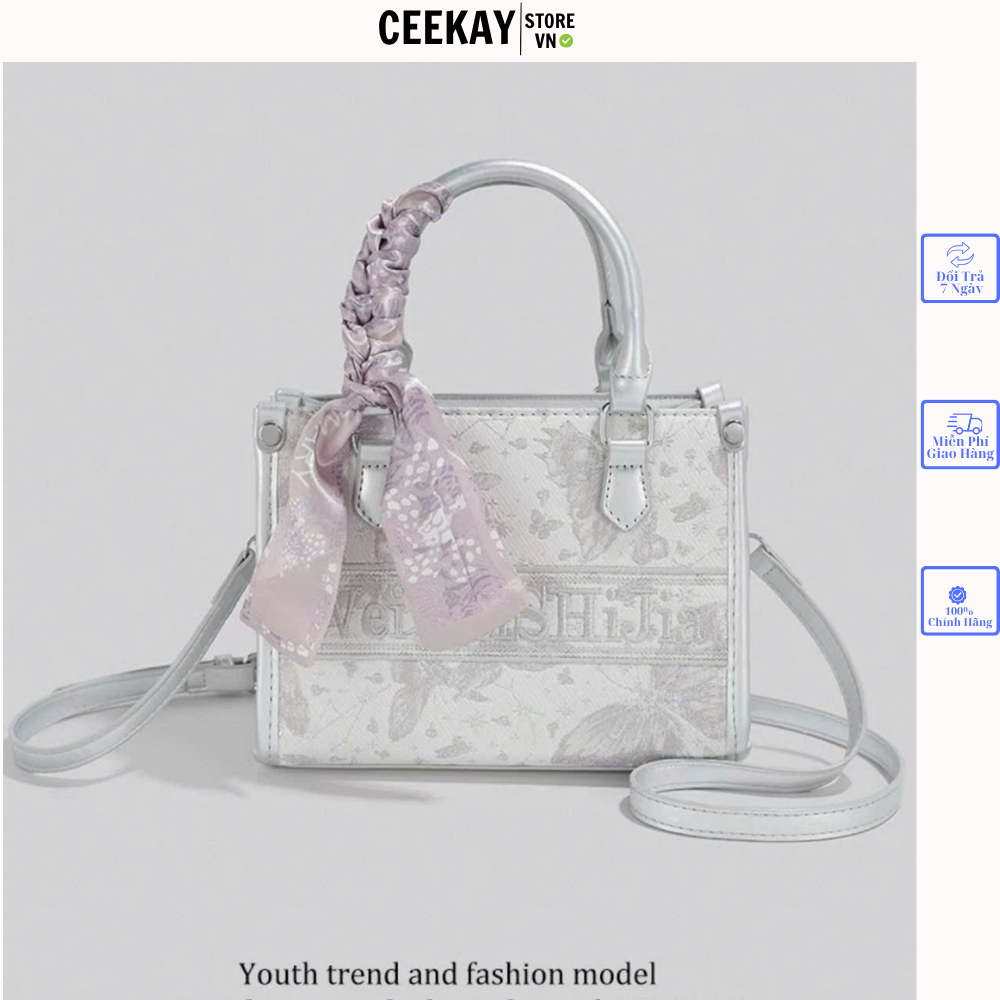Select the 100% Chính Hãng badge text
1000x1000 pixels.
960,616
